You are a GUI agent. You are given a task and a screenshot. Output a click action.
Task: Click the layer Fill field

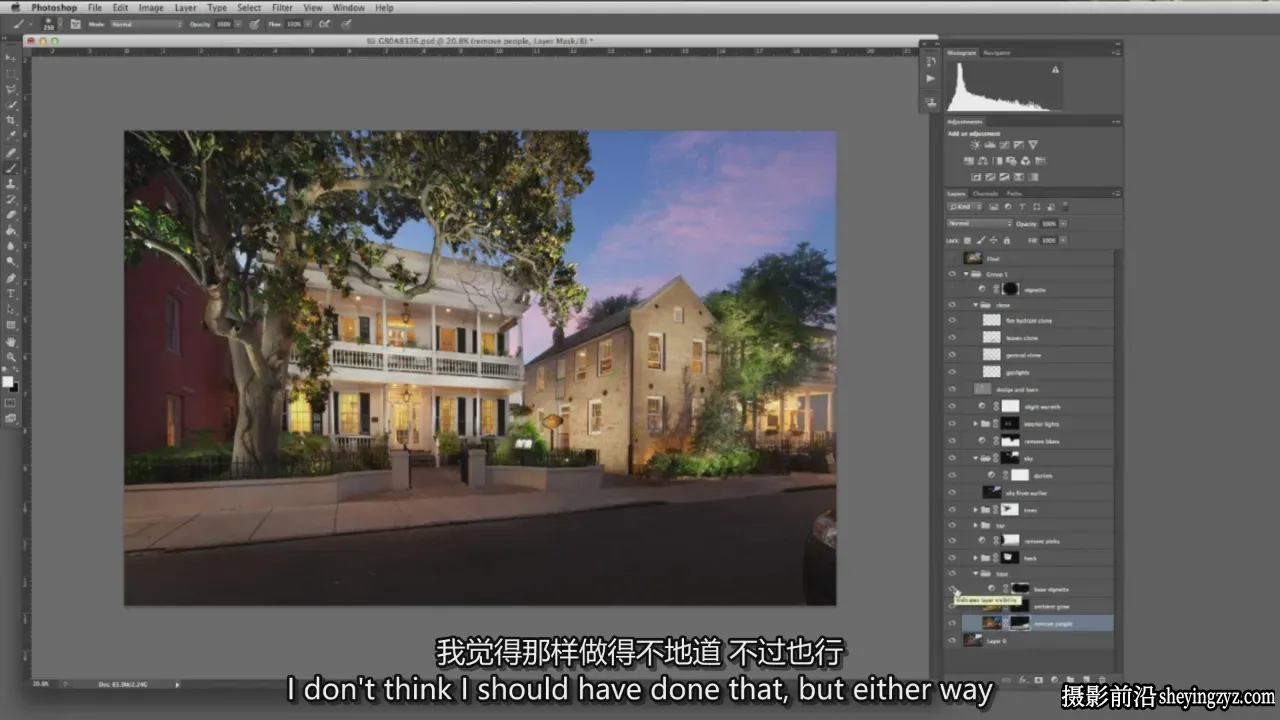pos(1050,240)
